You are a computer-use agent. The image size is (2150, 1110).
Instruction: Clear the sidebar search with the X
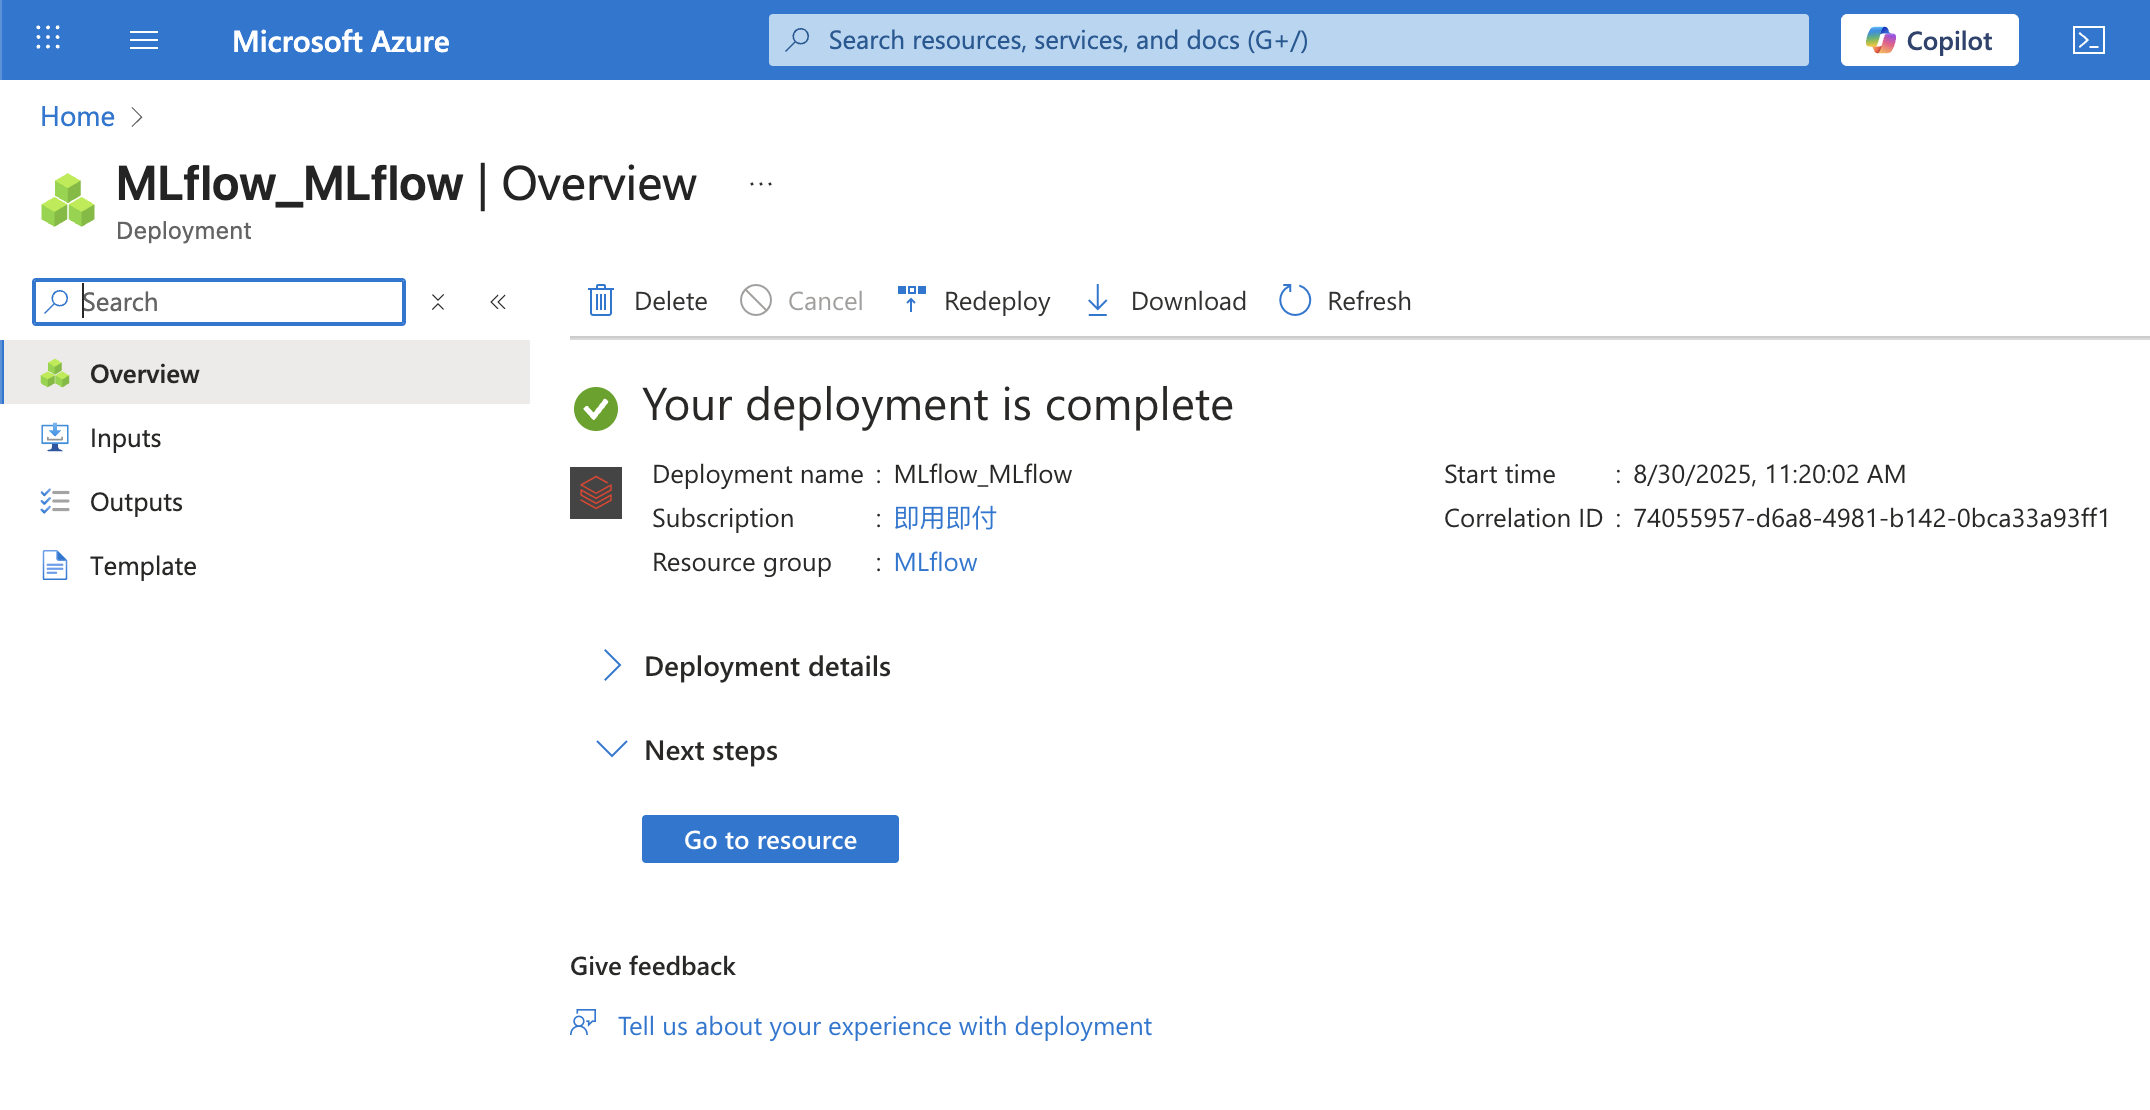pyautogui.click(x=438, y=302)
